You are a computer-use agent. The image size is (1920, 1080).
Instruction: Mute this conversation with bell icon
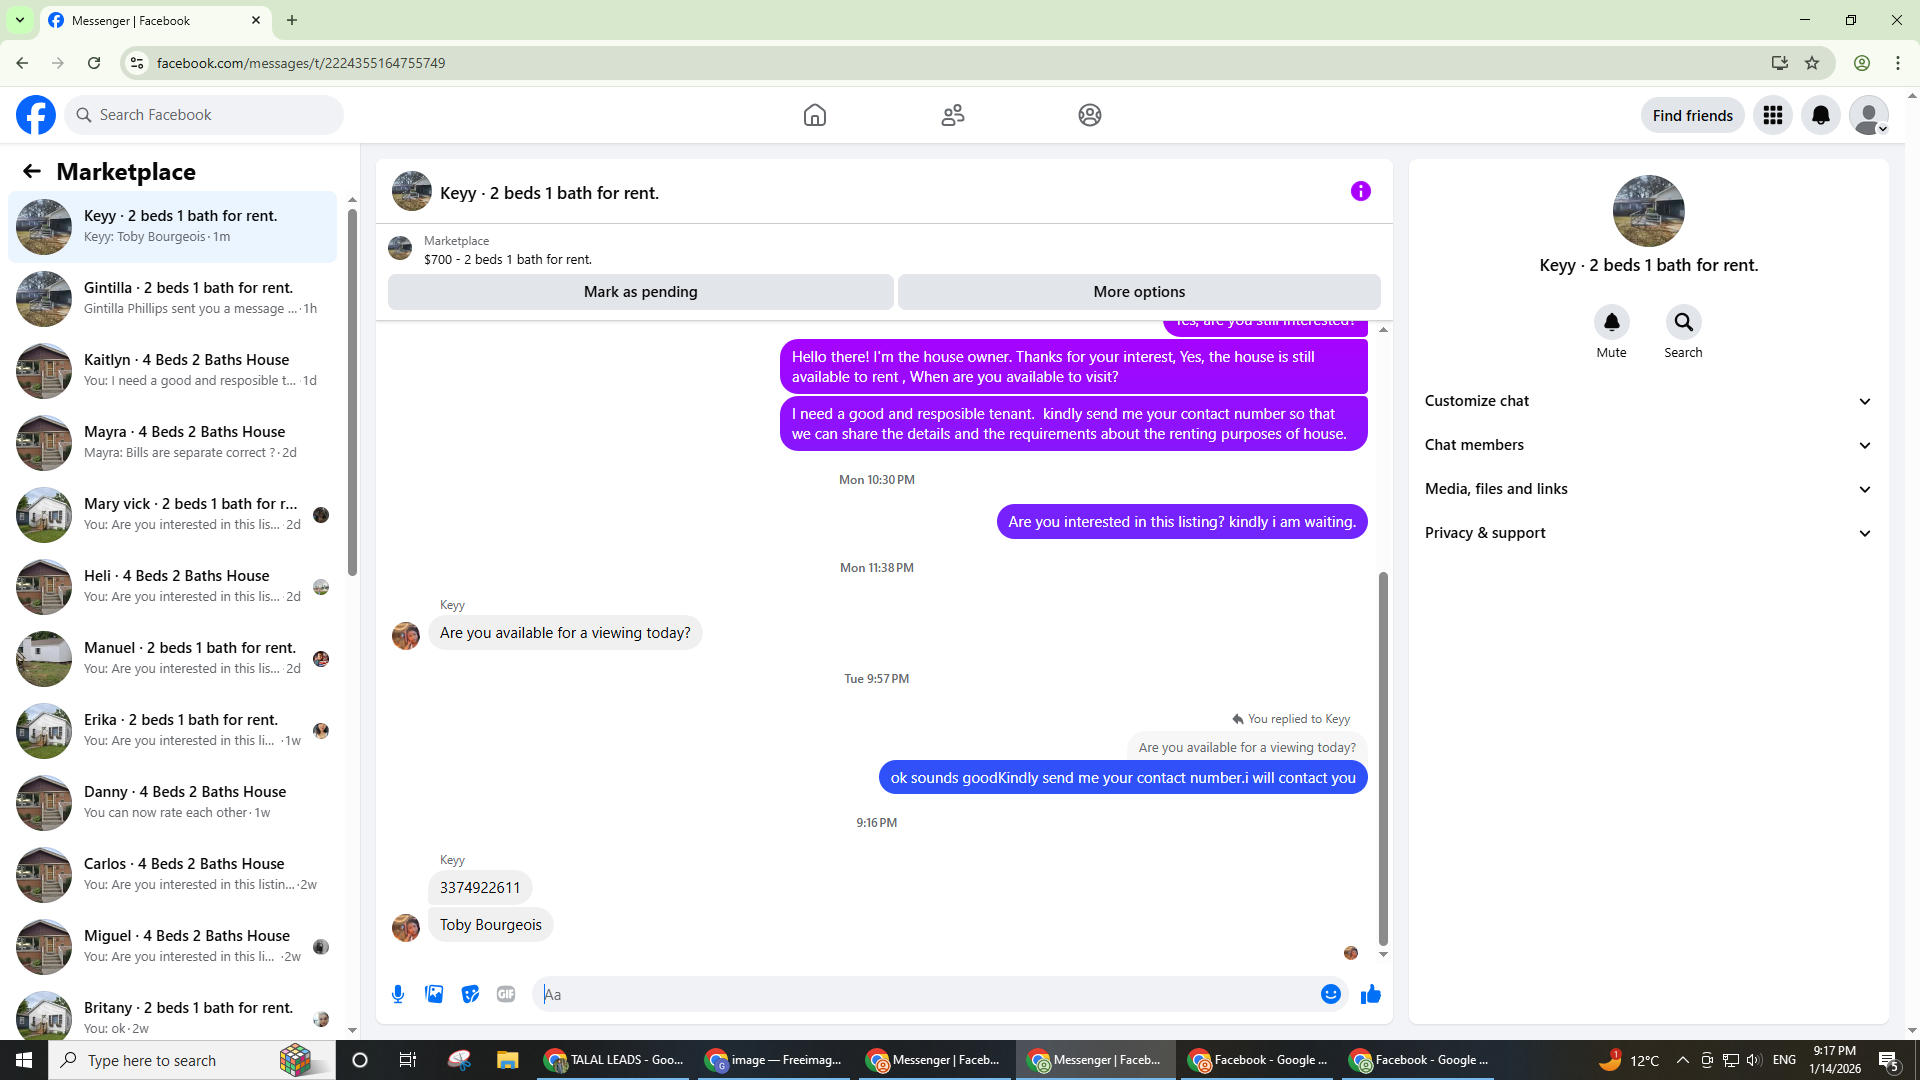(1611, 322)
